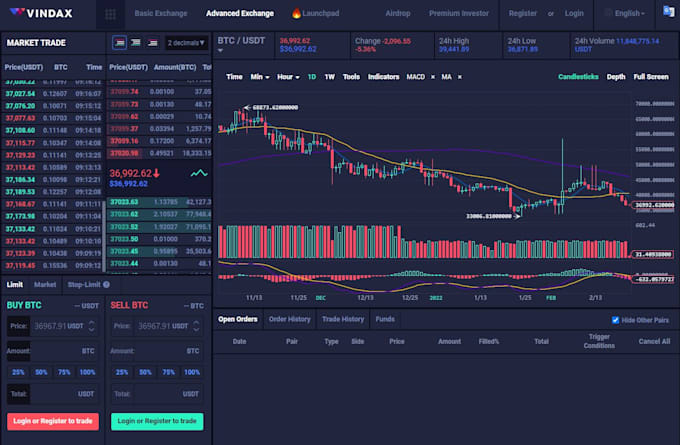Click the Sell BTC amount input field
The width and height of the screenshot is (680, 445).
(157, 350)
